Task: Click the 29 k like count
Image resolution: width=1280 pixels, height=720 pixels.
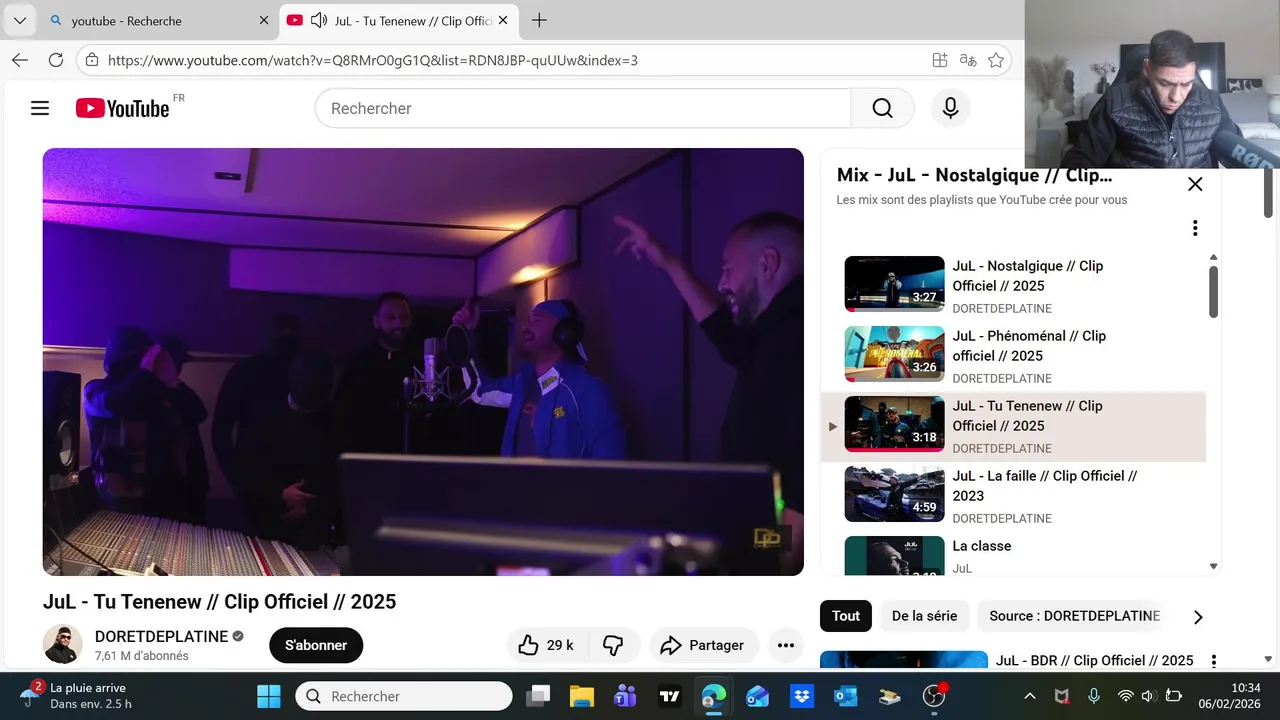Action: (560, 645)
